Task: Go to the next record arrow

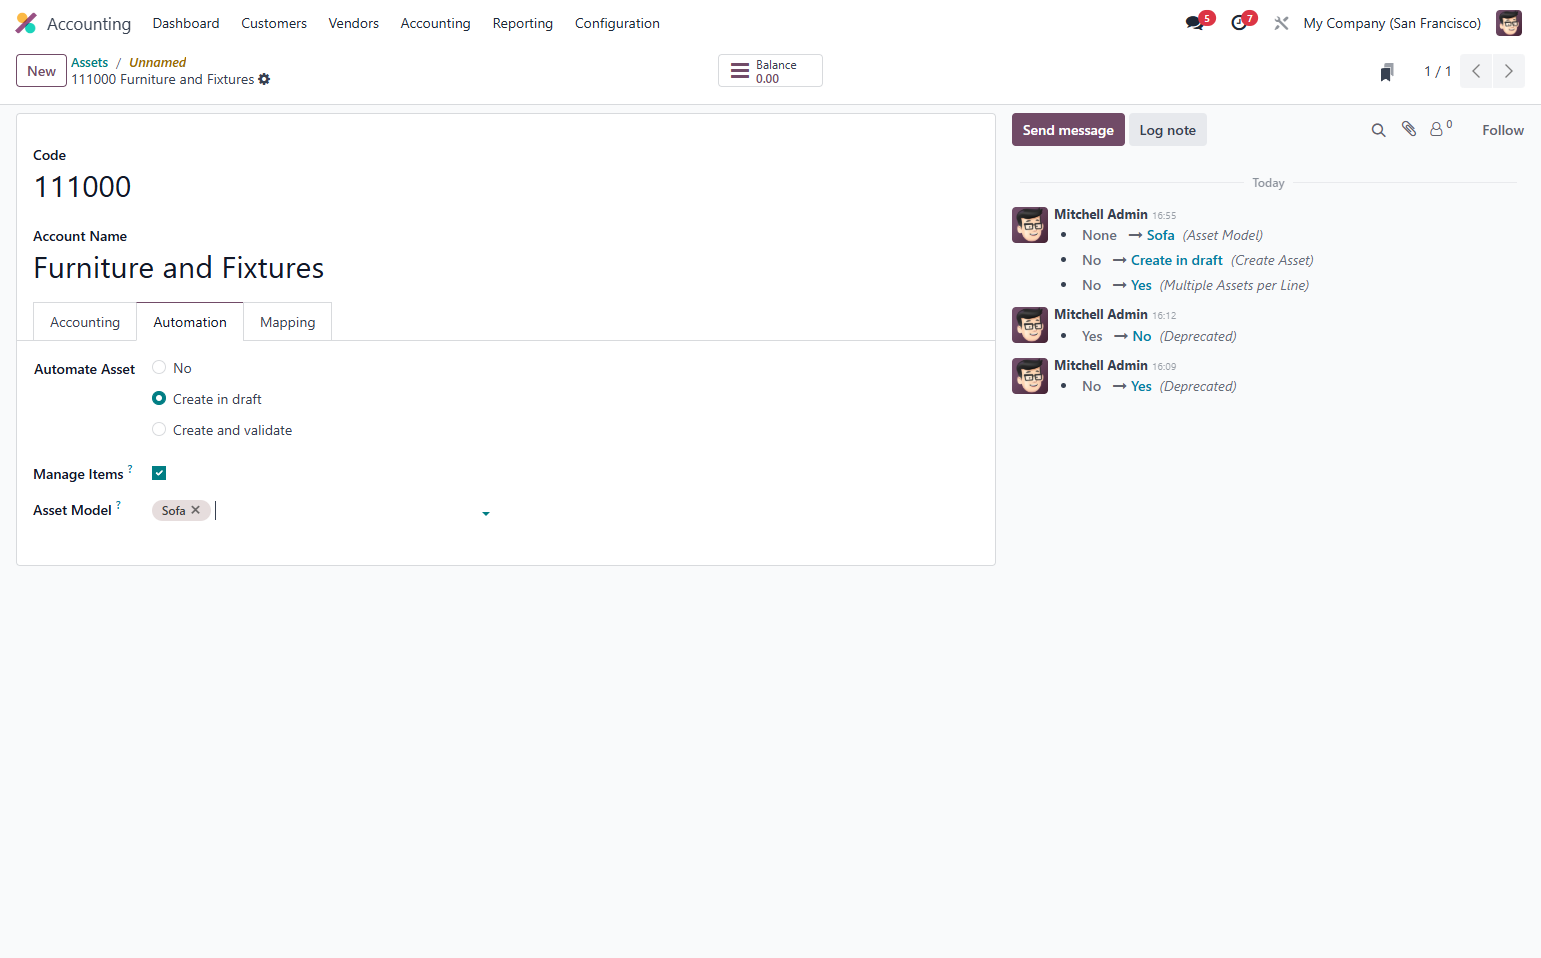Action: click(1508, 71)
